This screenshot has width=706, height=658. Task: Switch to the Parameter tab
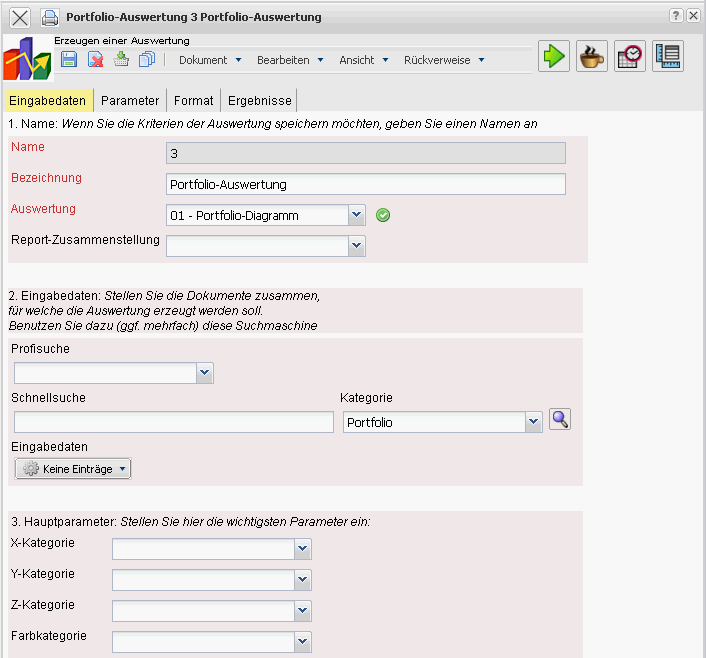point(130,100)
